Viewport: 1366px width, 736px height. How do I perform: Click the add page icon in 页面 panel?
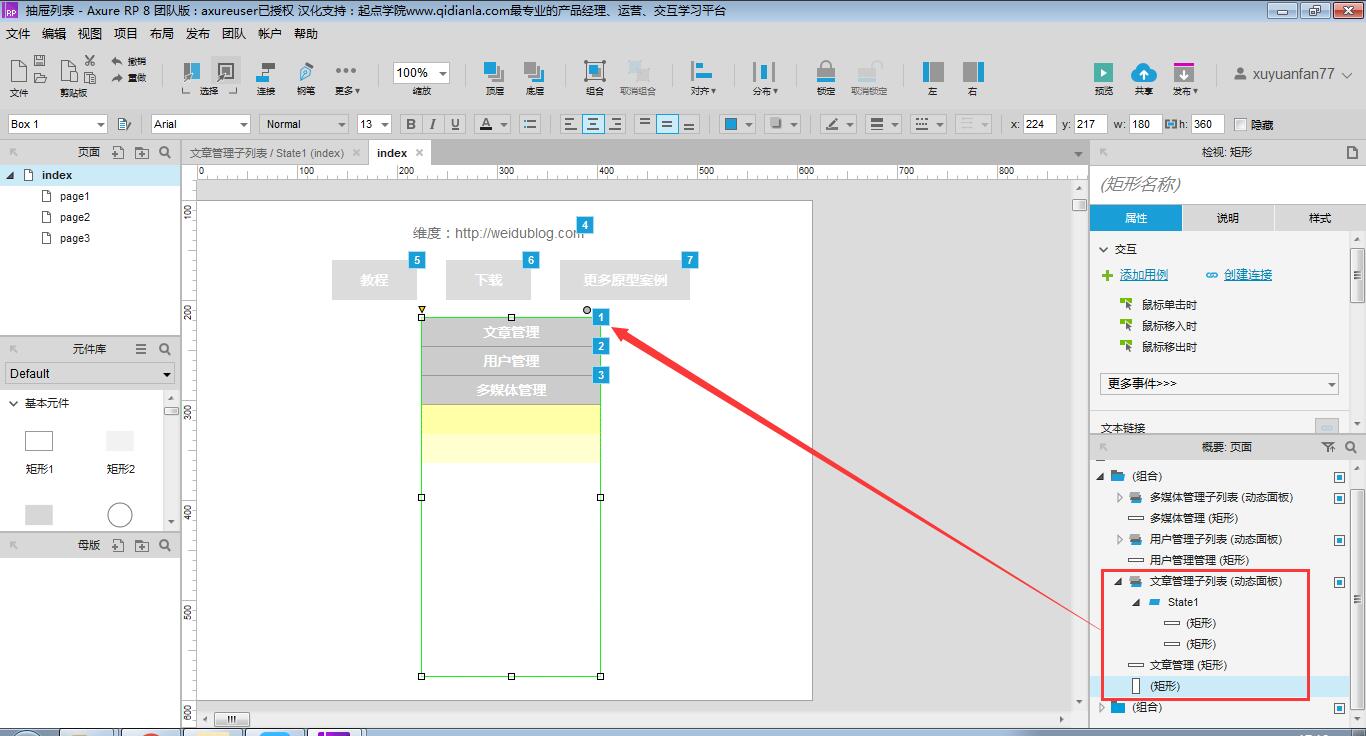click(x=118, y=152)
